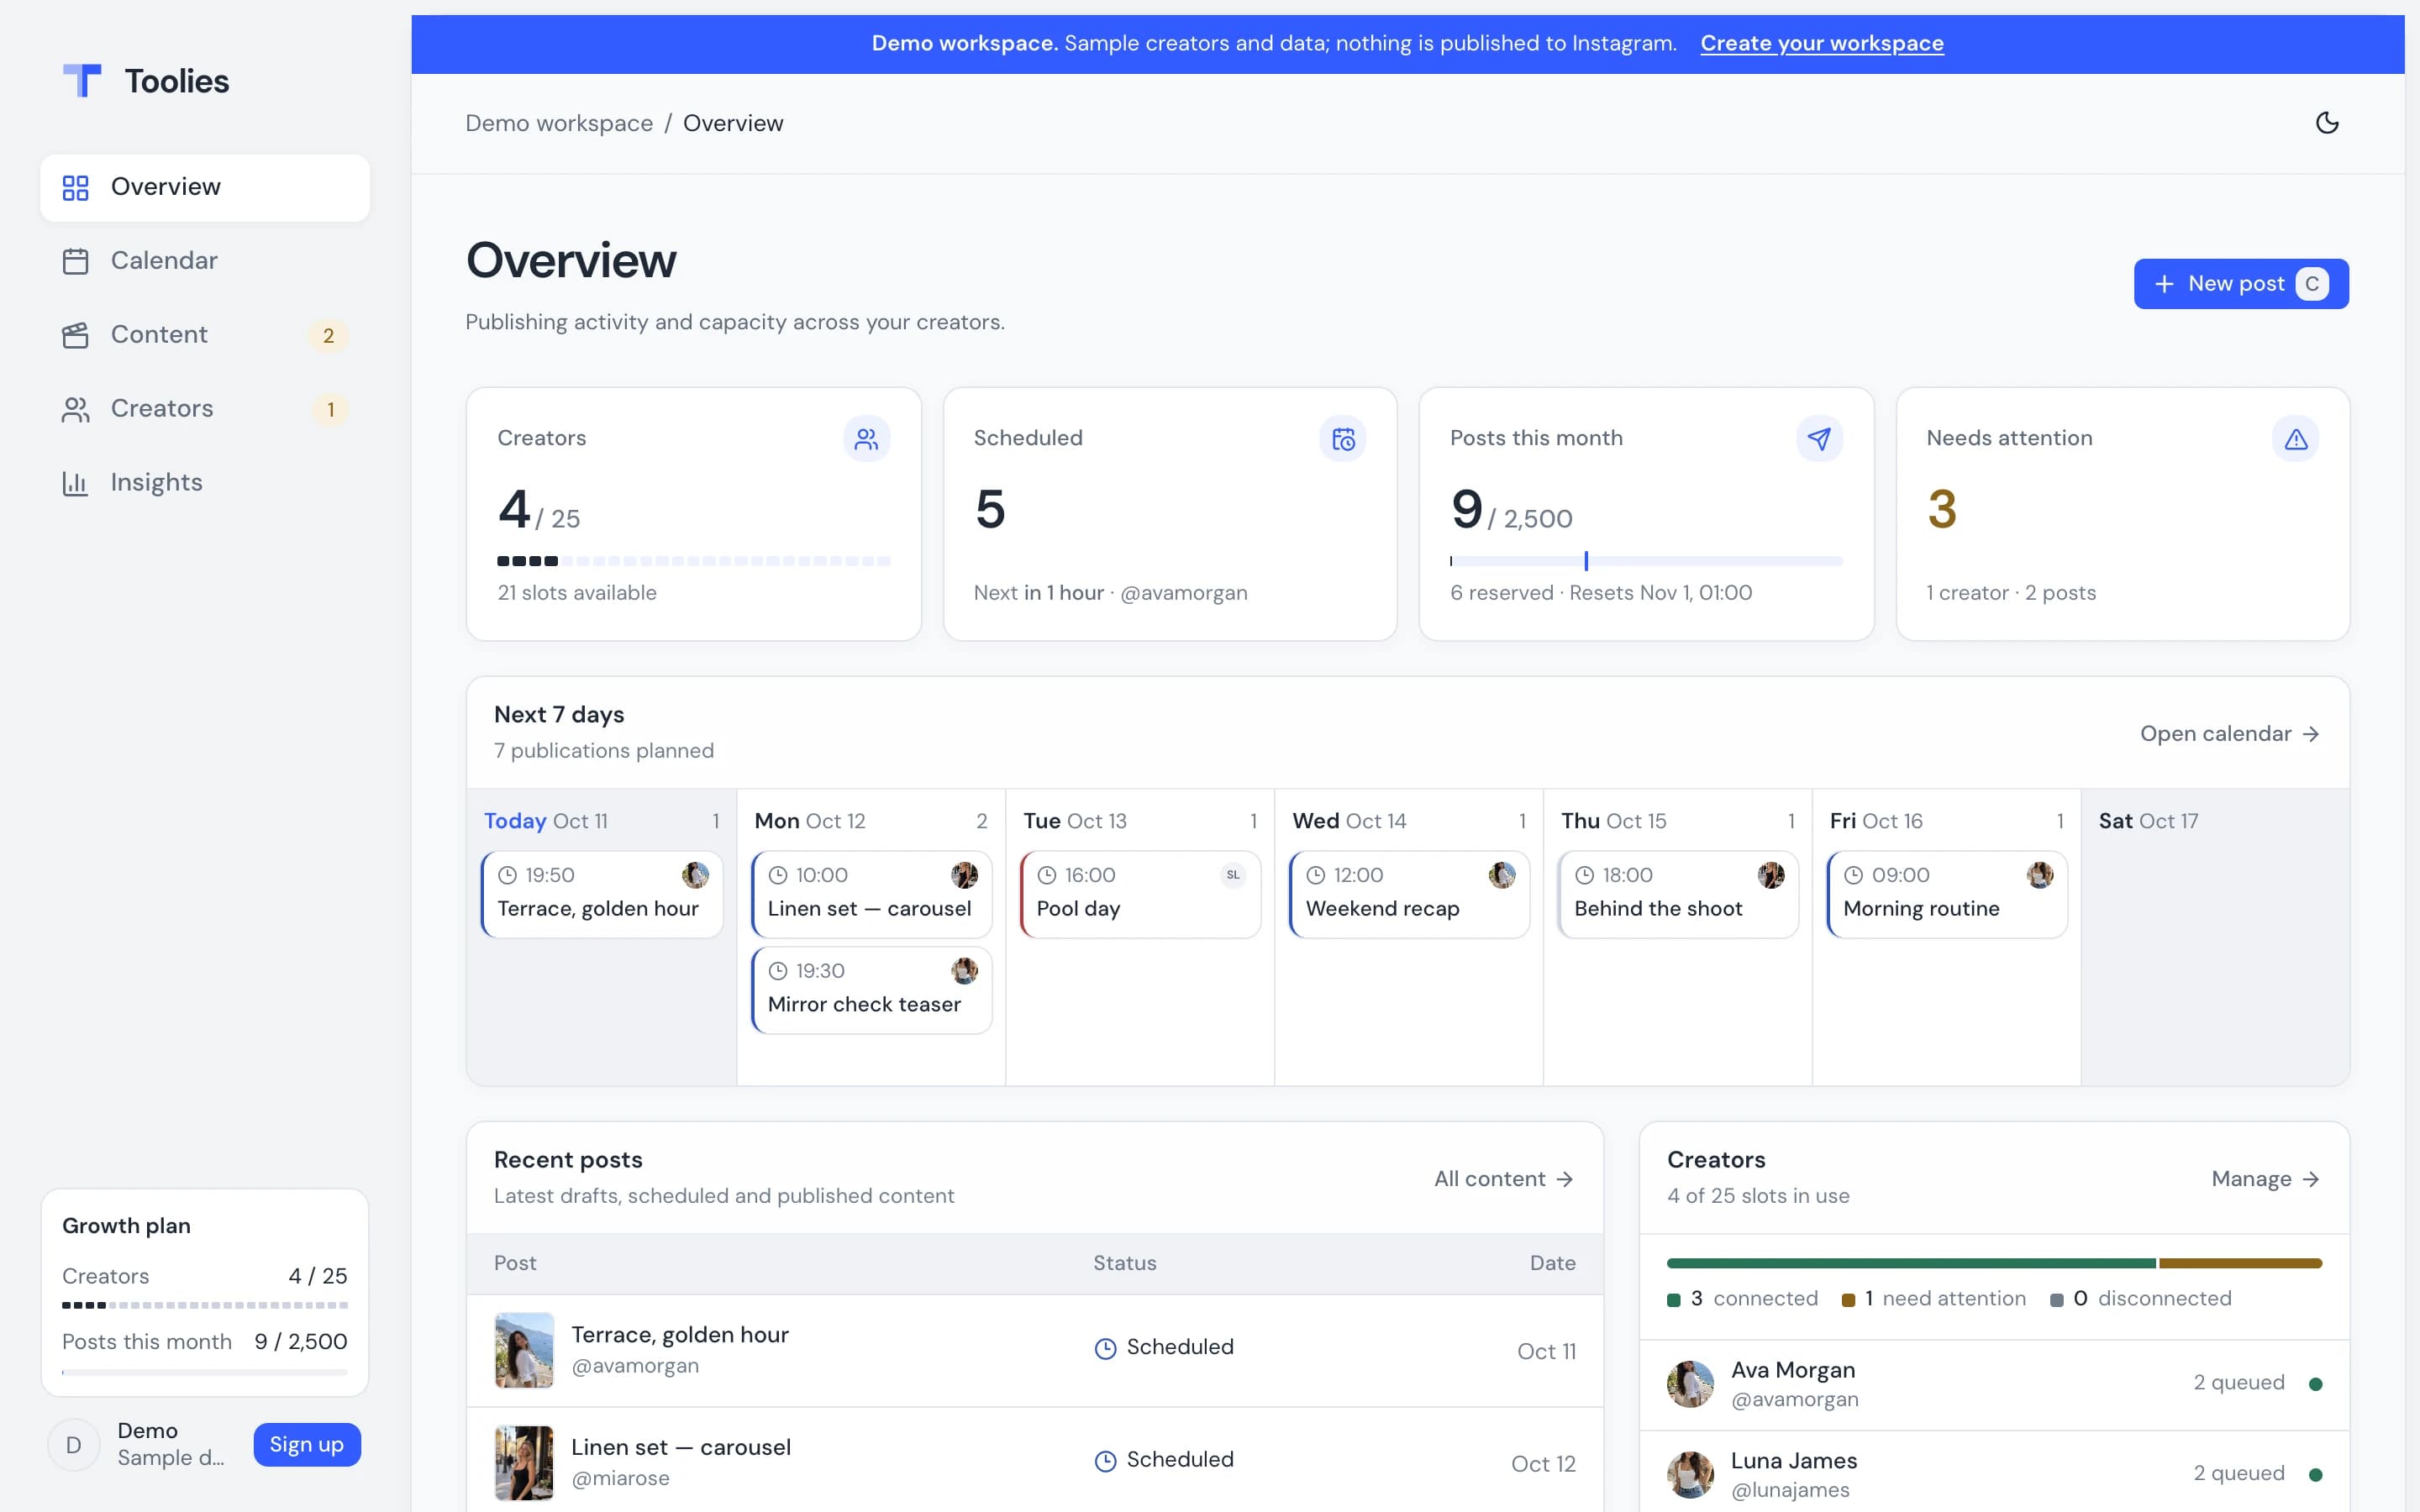Viewport: 2420px width, 1512px height.
Task: Open calendar link in Next 7 days
Action: pos(2229,734)
